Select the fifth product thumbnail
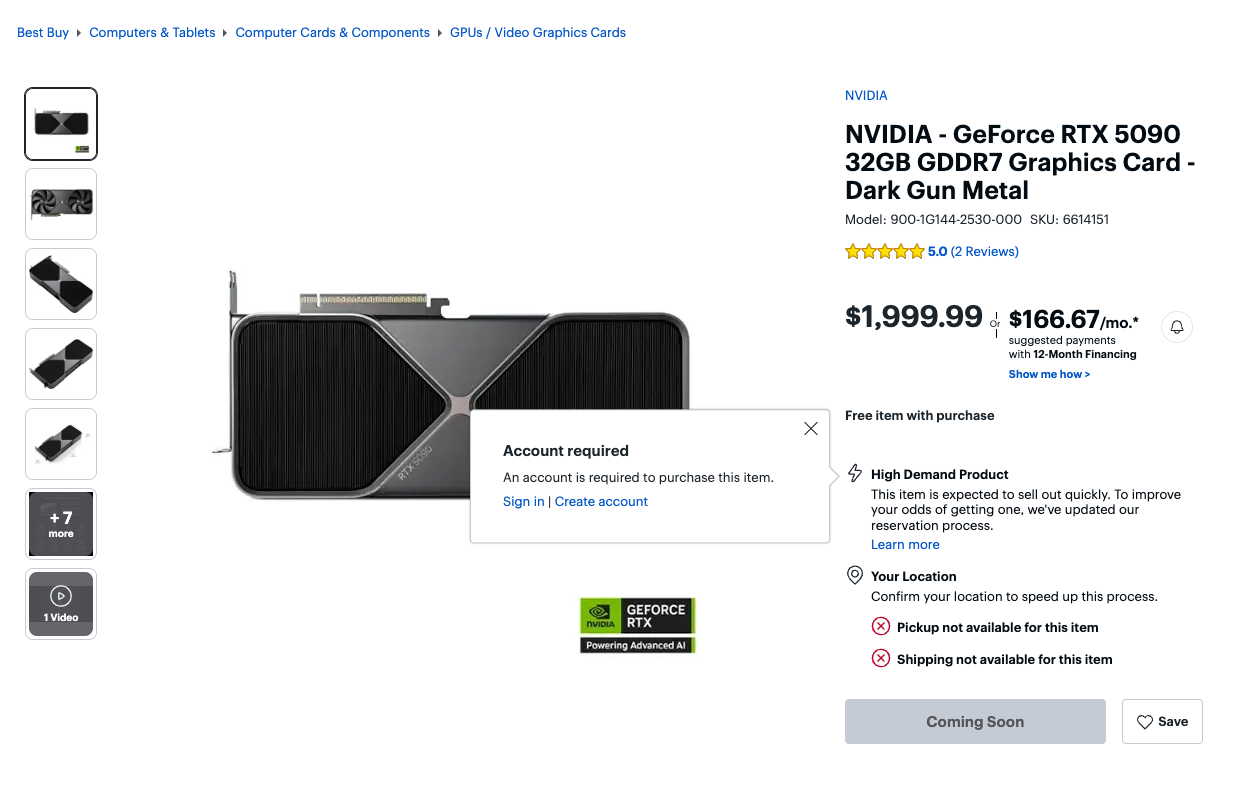This screenshot has width=1253, height=793. pyautogui.click(x=61, y=444)
